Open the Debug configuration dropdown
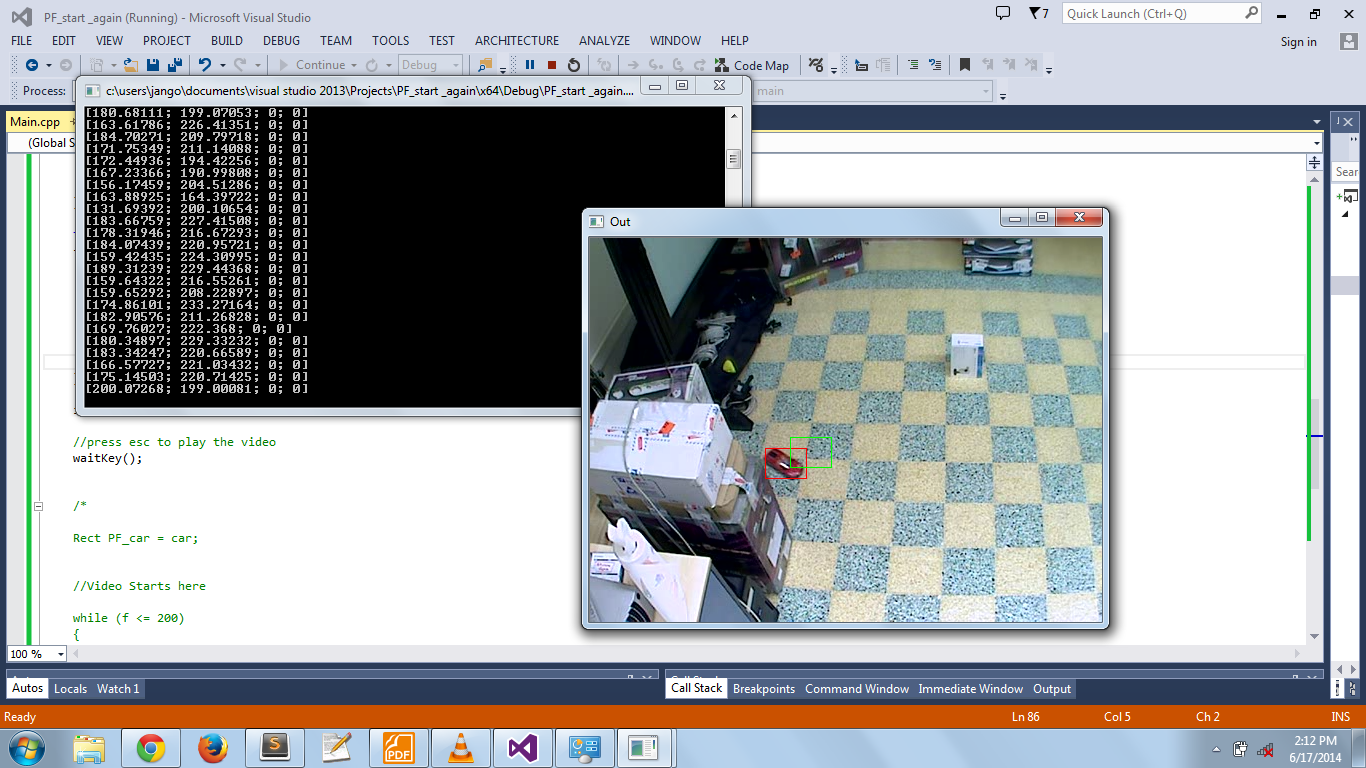Image resolution: width=1366 pixels, height=768 pixels. 430,65
